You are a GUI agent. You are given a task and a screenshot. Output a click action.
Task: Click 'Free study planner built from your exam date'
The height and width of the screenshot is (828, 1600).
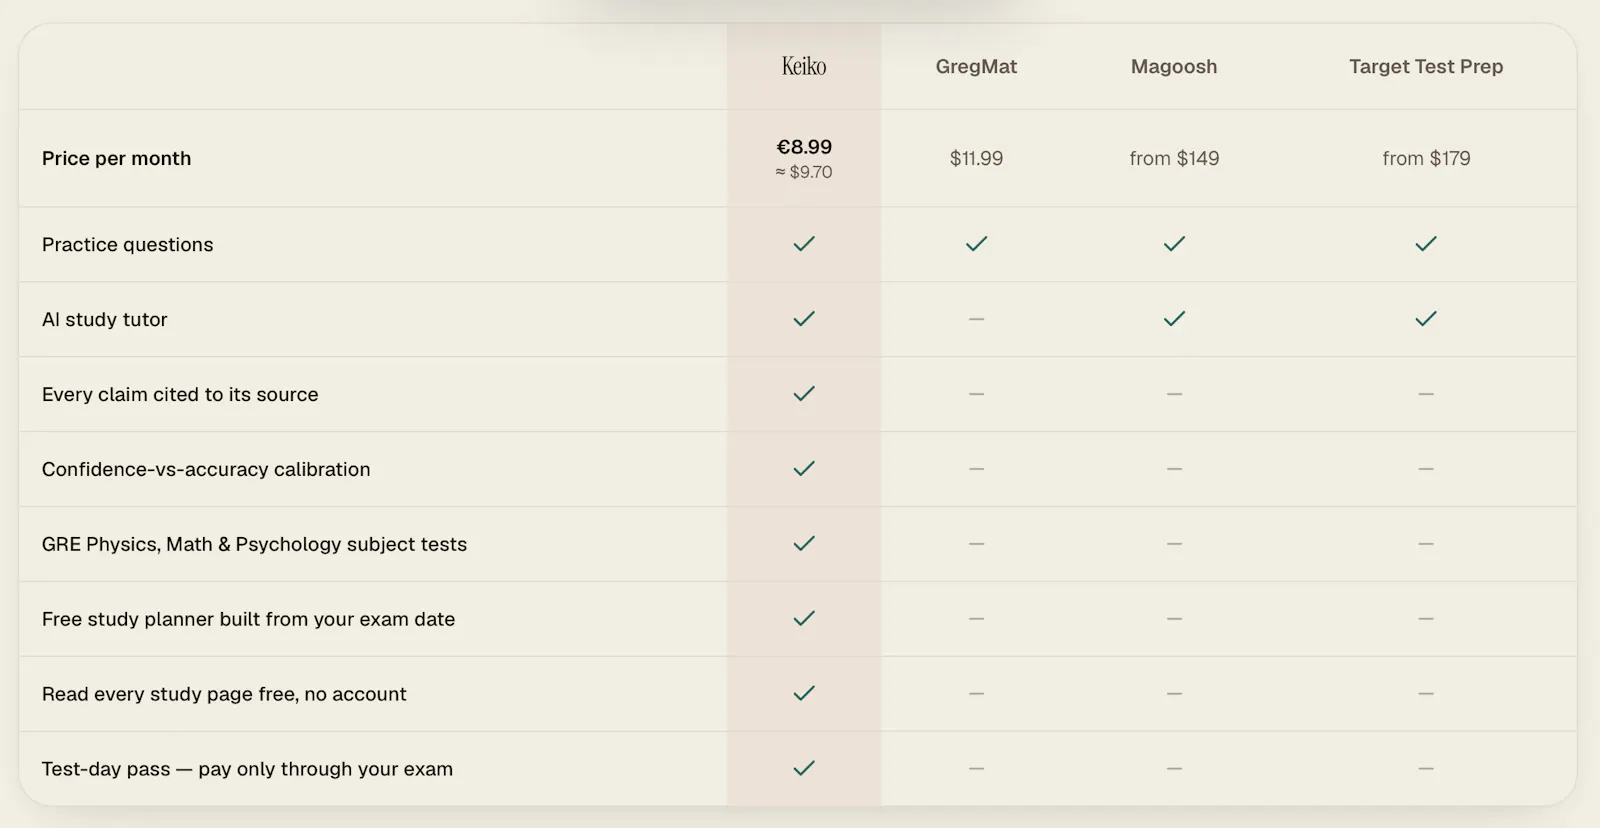(248, 619)
